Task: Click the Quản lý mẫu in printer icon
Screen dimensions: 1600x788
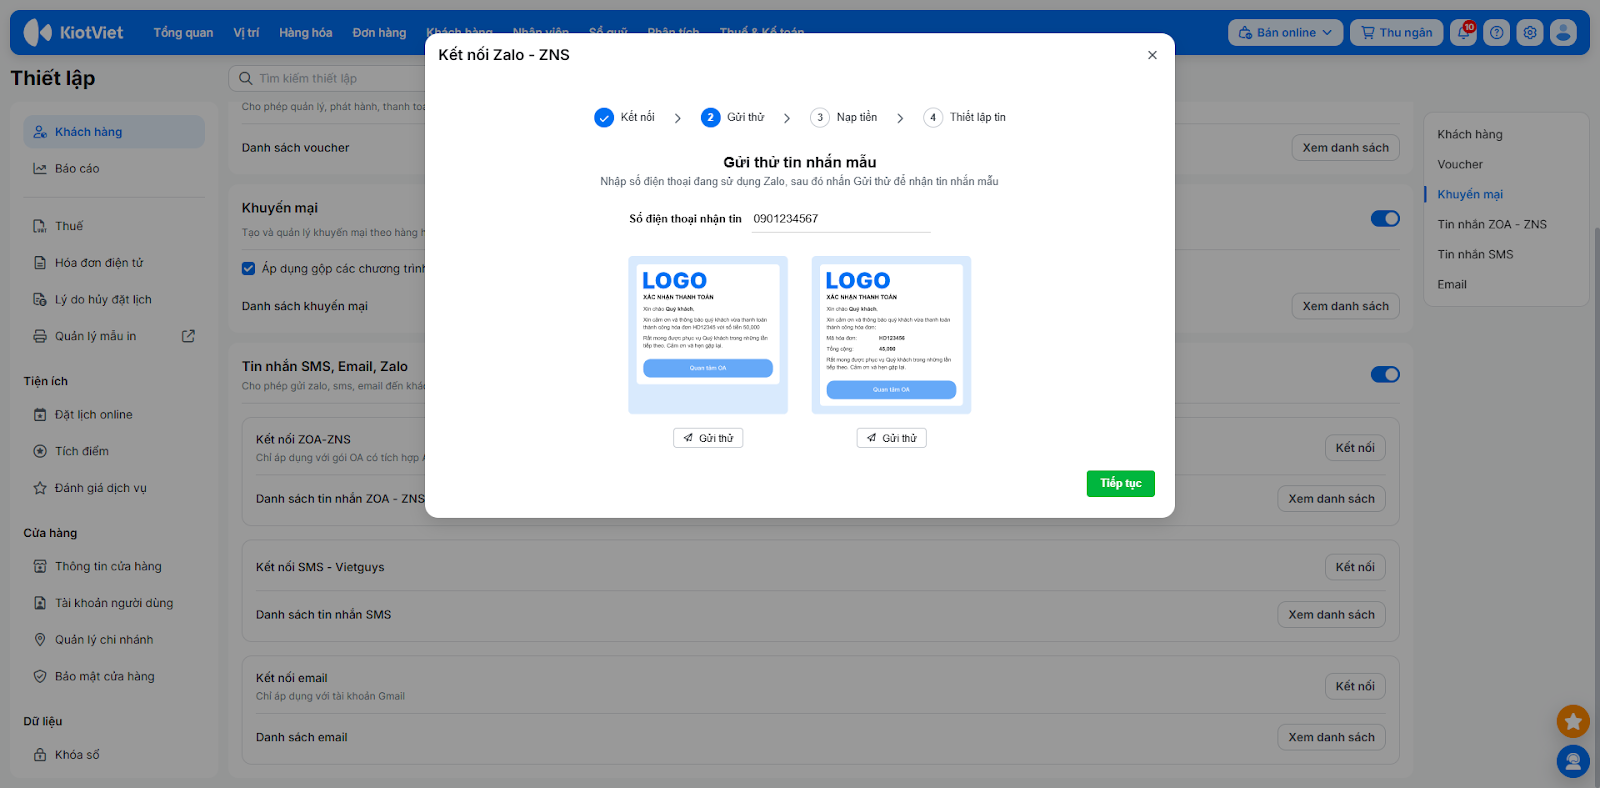Action: (x=40, y=337)
